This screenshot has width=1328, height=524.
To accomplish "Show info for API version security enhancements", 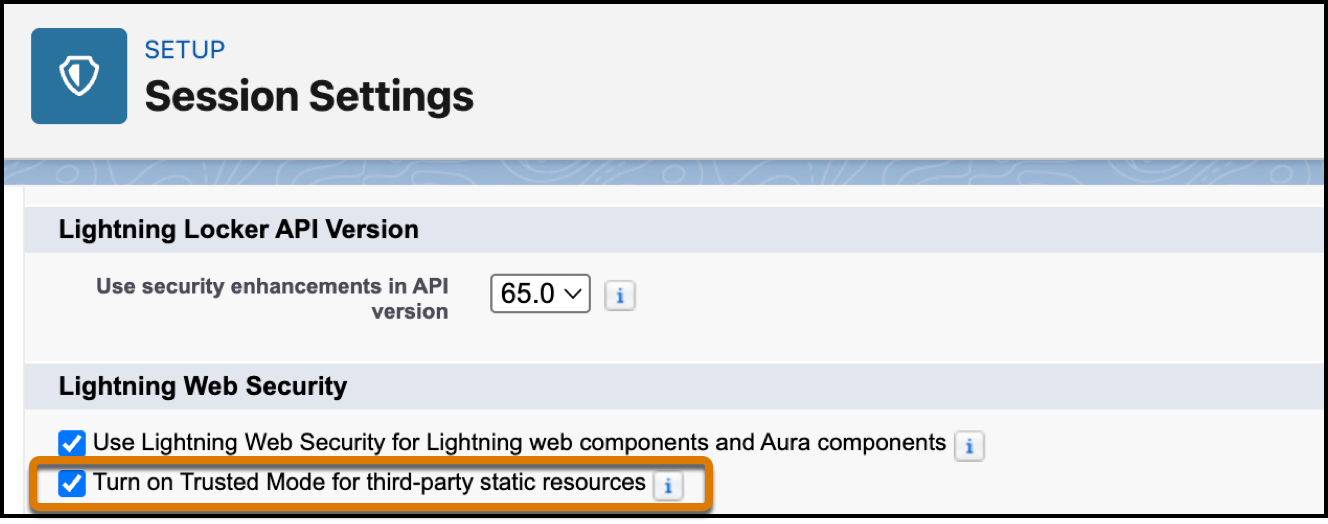I will pyautogui.click(x=620, y=296).
